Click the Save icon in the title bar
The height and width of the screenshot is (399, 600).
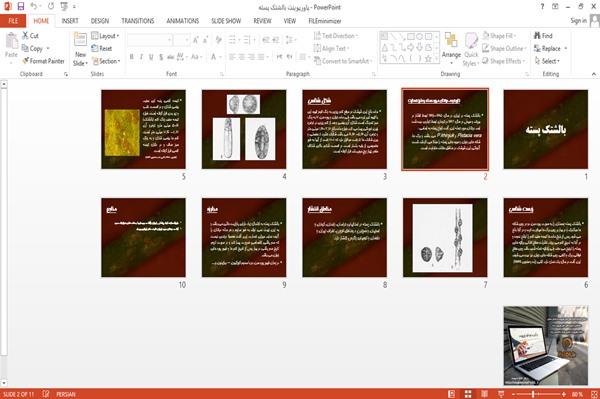(x=21, y=6)
